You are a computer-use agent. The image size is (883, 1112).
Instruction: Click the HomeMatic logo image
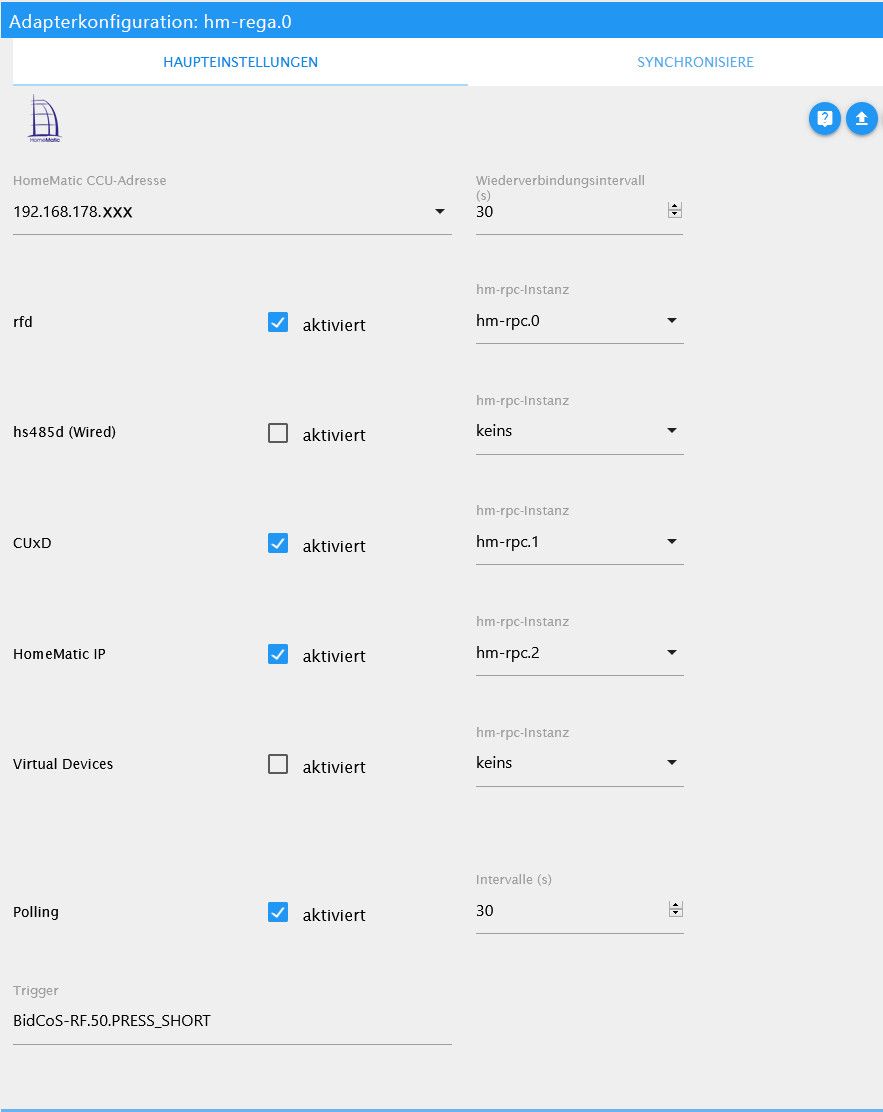click(x=45, y=119)
